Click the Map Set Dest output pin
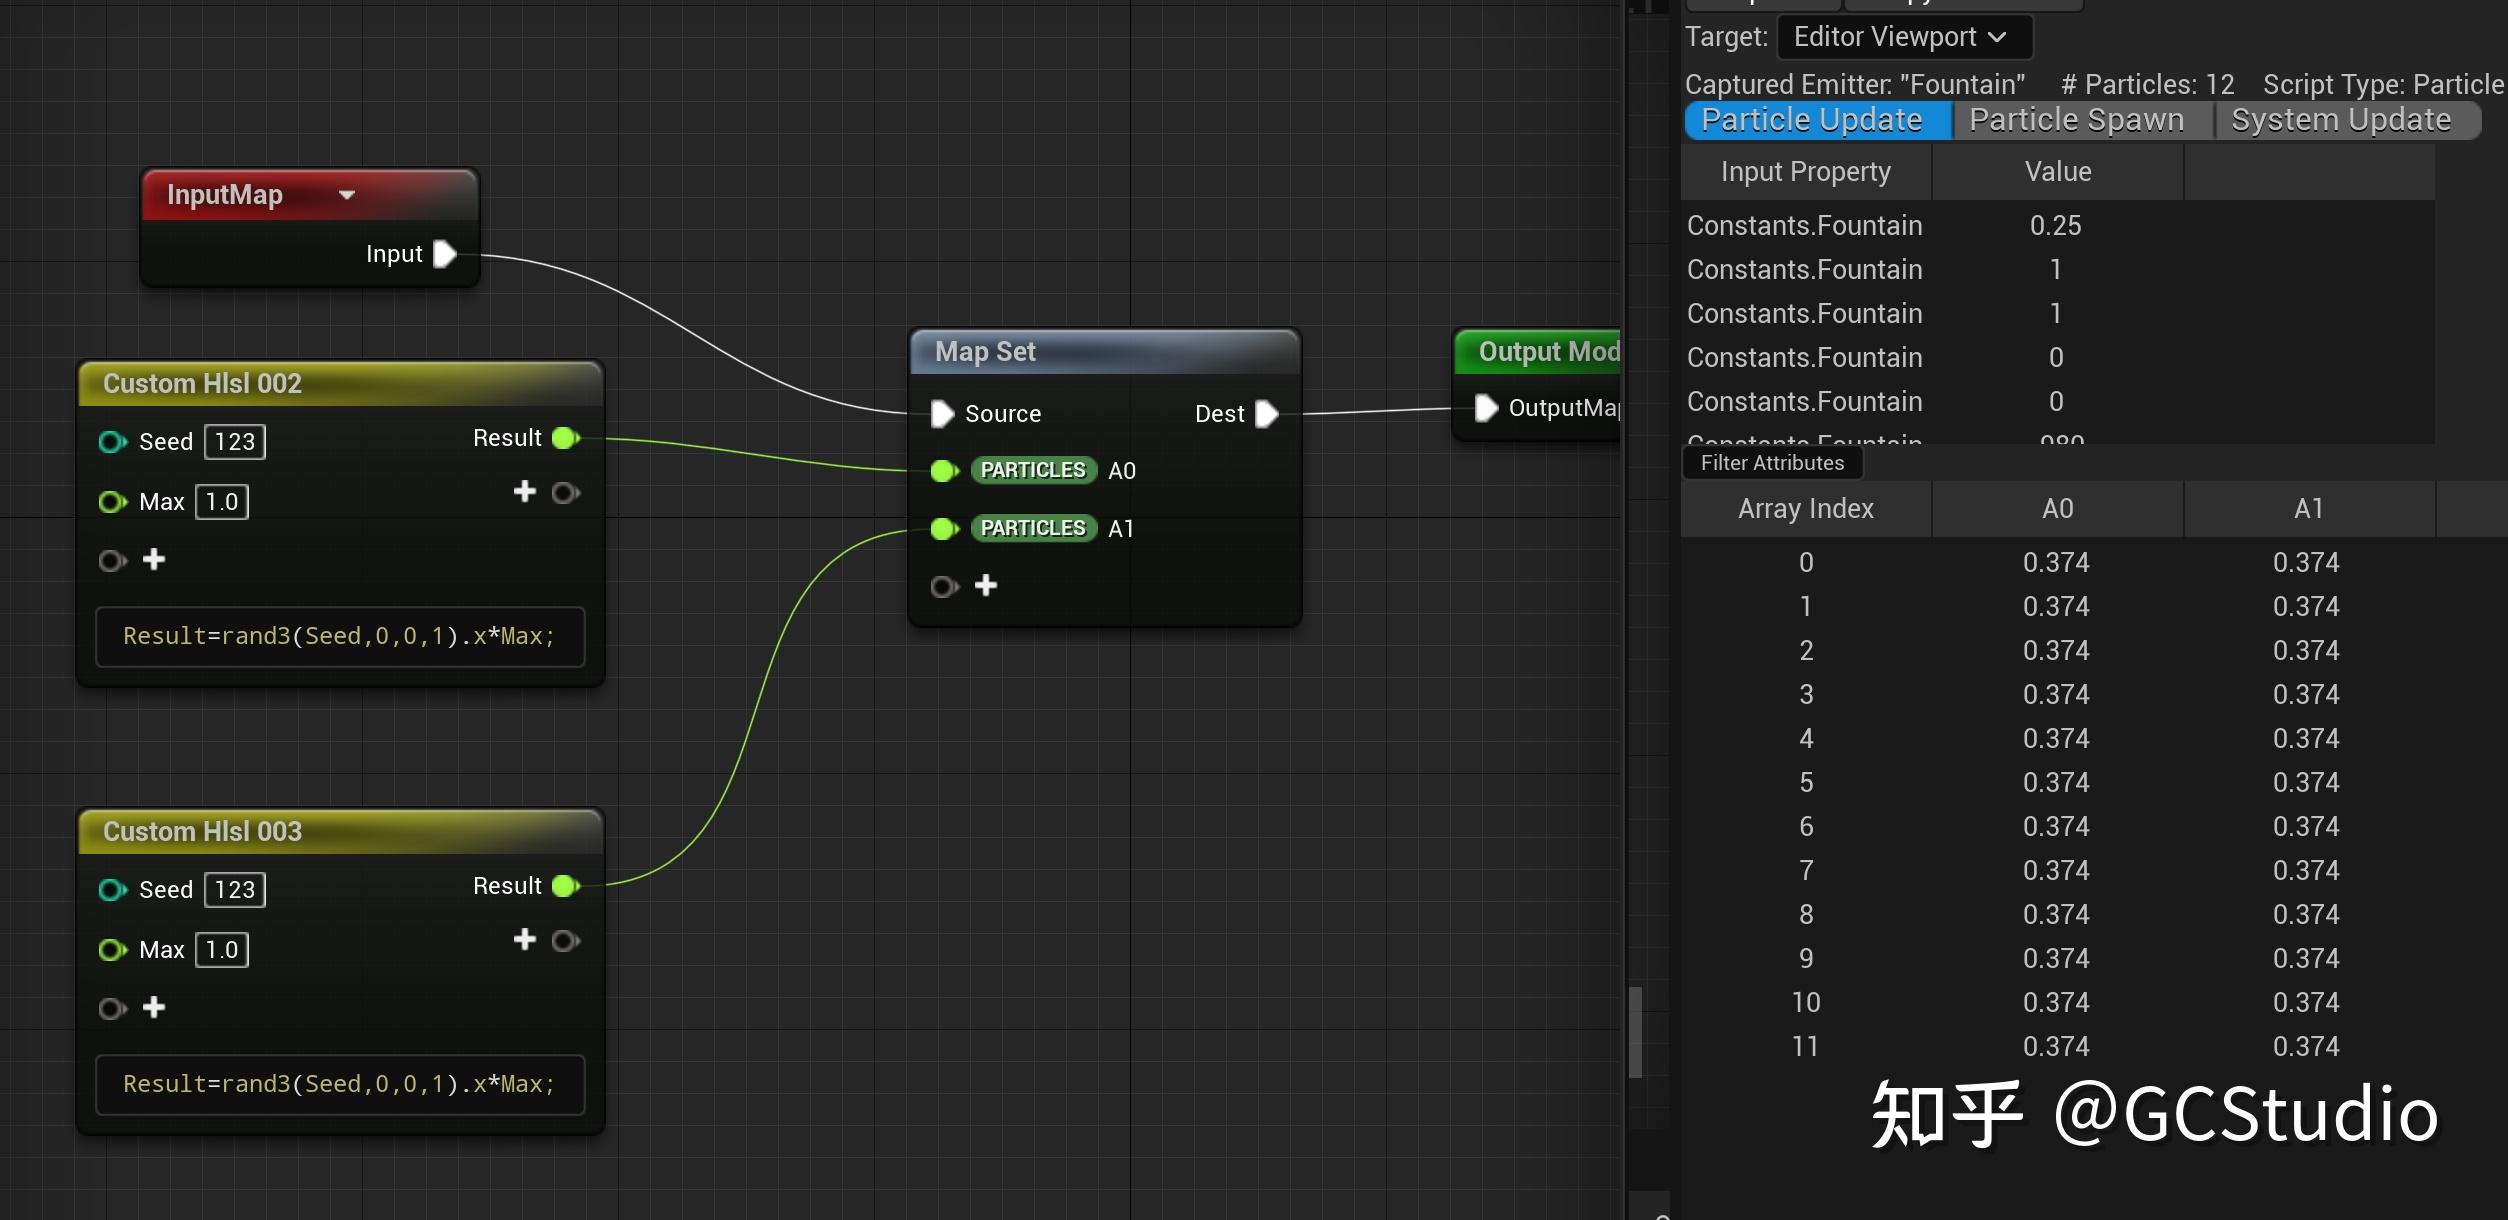 click(x=1267, y=414)
